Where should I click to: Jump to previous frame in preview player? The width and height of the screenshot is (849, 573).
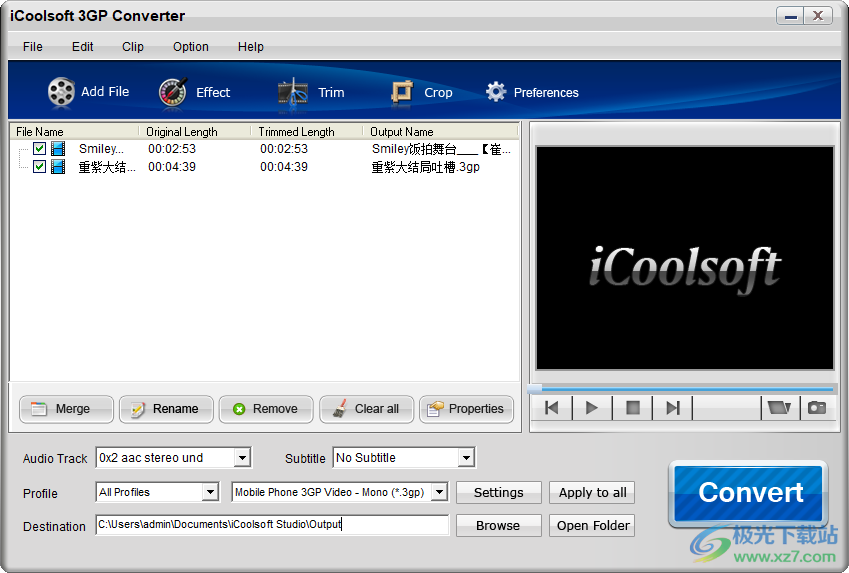click(552, 408)
